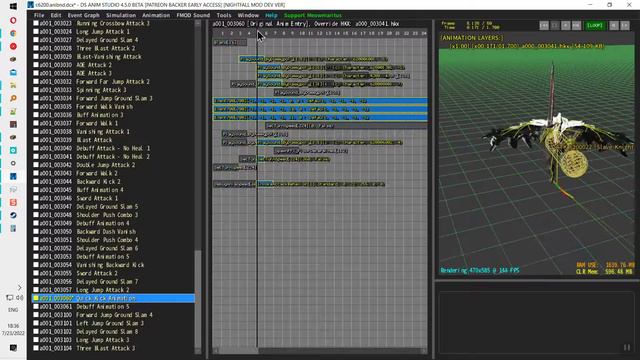Select Three Blast Attack 3 entry
Image resolution: width=640 pixels, height=360 pixels.
click(x=113, y=348)
